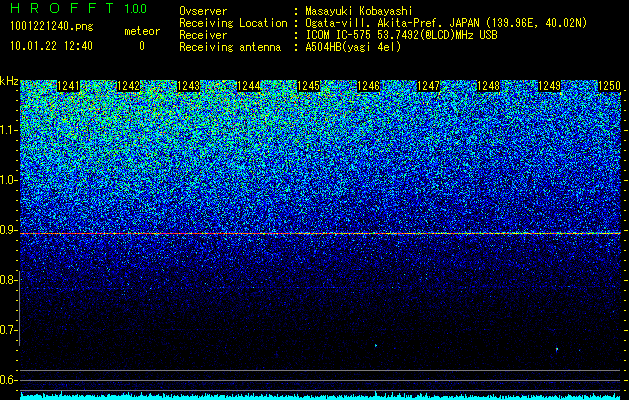The height and width of the screenshot is (400, 629).
Task: Click the Receiving Location field label
Action: (x=233, y=23)
